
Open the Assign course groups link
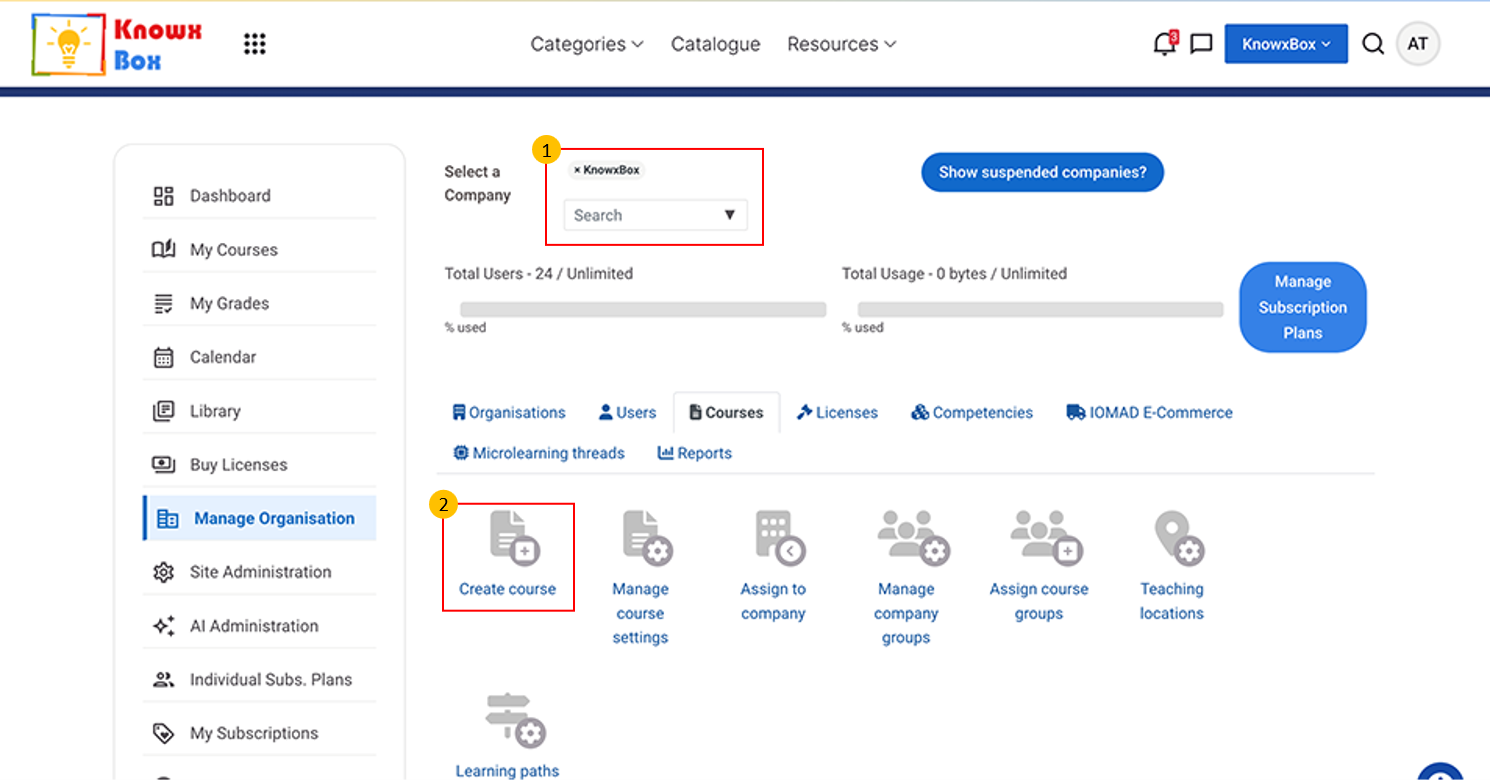tap(1039, 601)
